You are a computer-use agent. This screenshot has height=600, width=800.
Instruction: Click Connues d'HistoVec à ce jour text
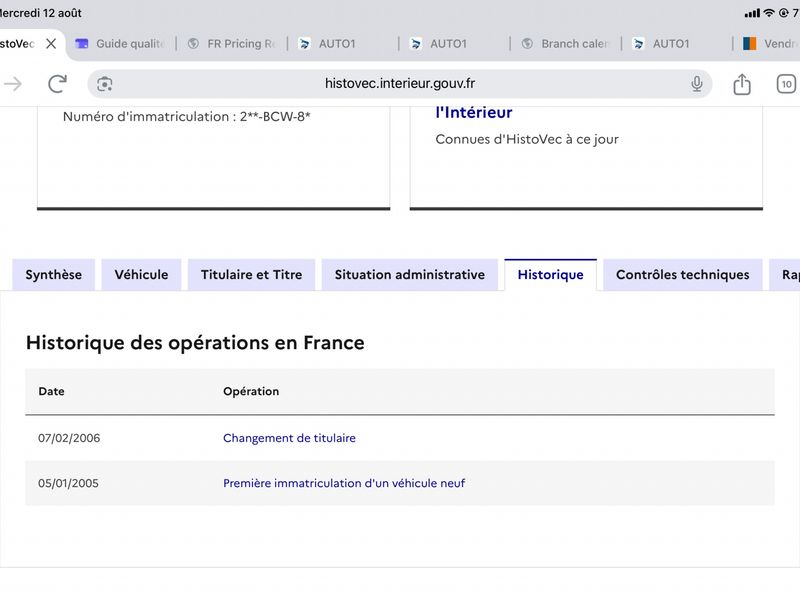tap(527, 139)
